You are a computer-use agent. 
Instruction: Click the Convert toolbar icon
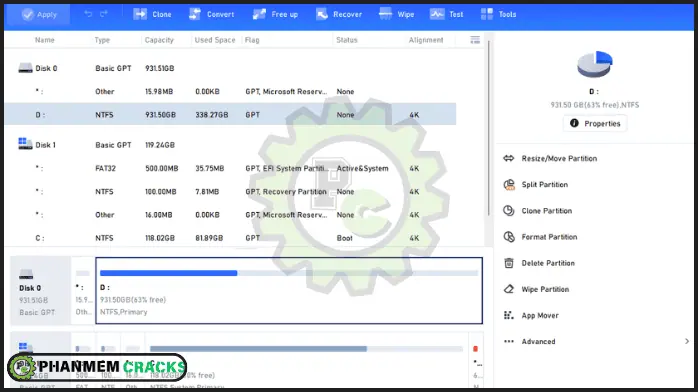point(195,14)
